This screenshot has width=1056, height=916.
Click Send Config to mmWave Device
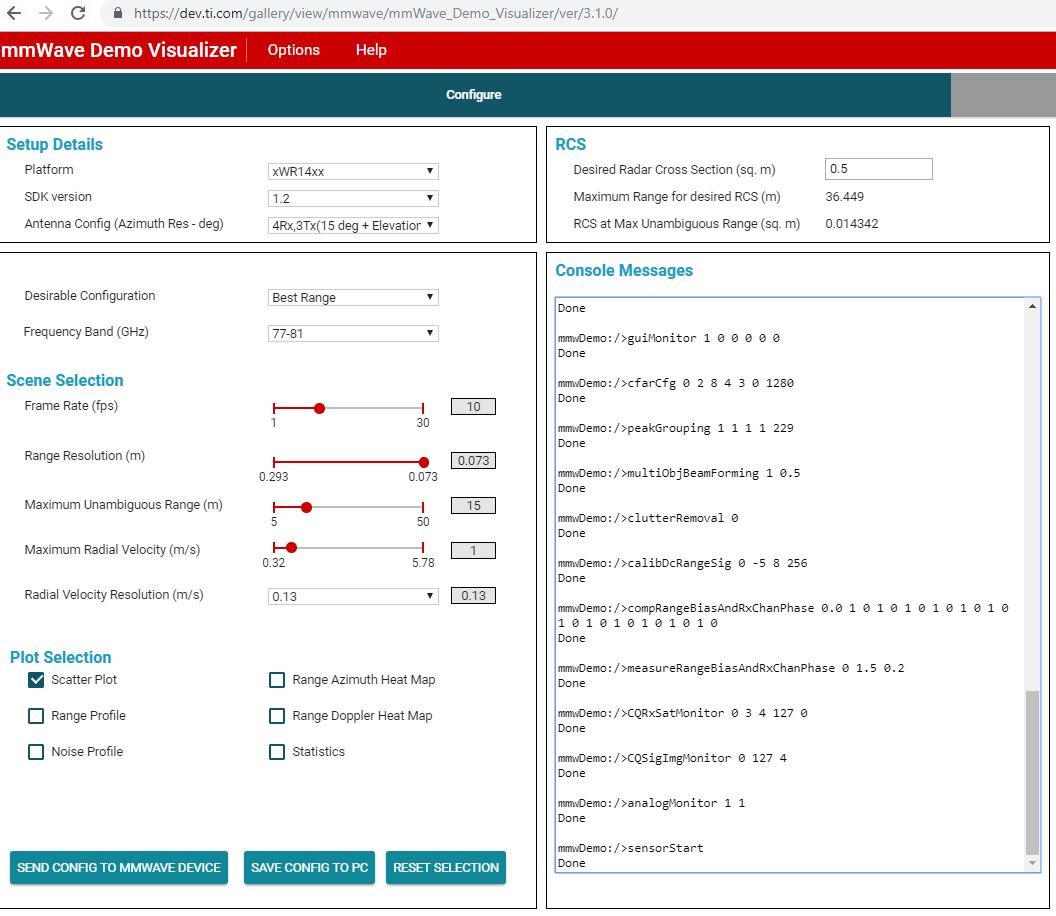tap(119, 868)
